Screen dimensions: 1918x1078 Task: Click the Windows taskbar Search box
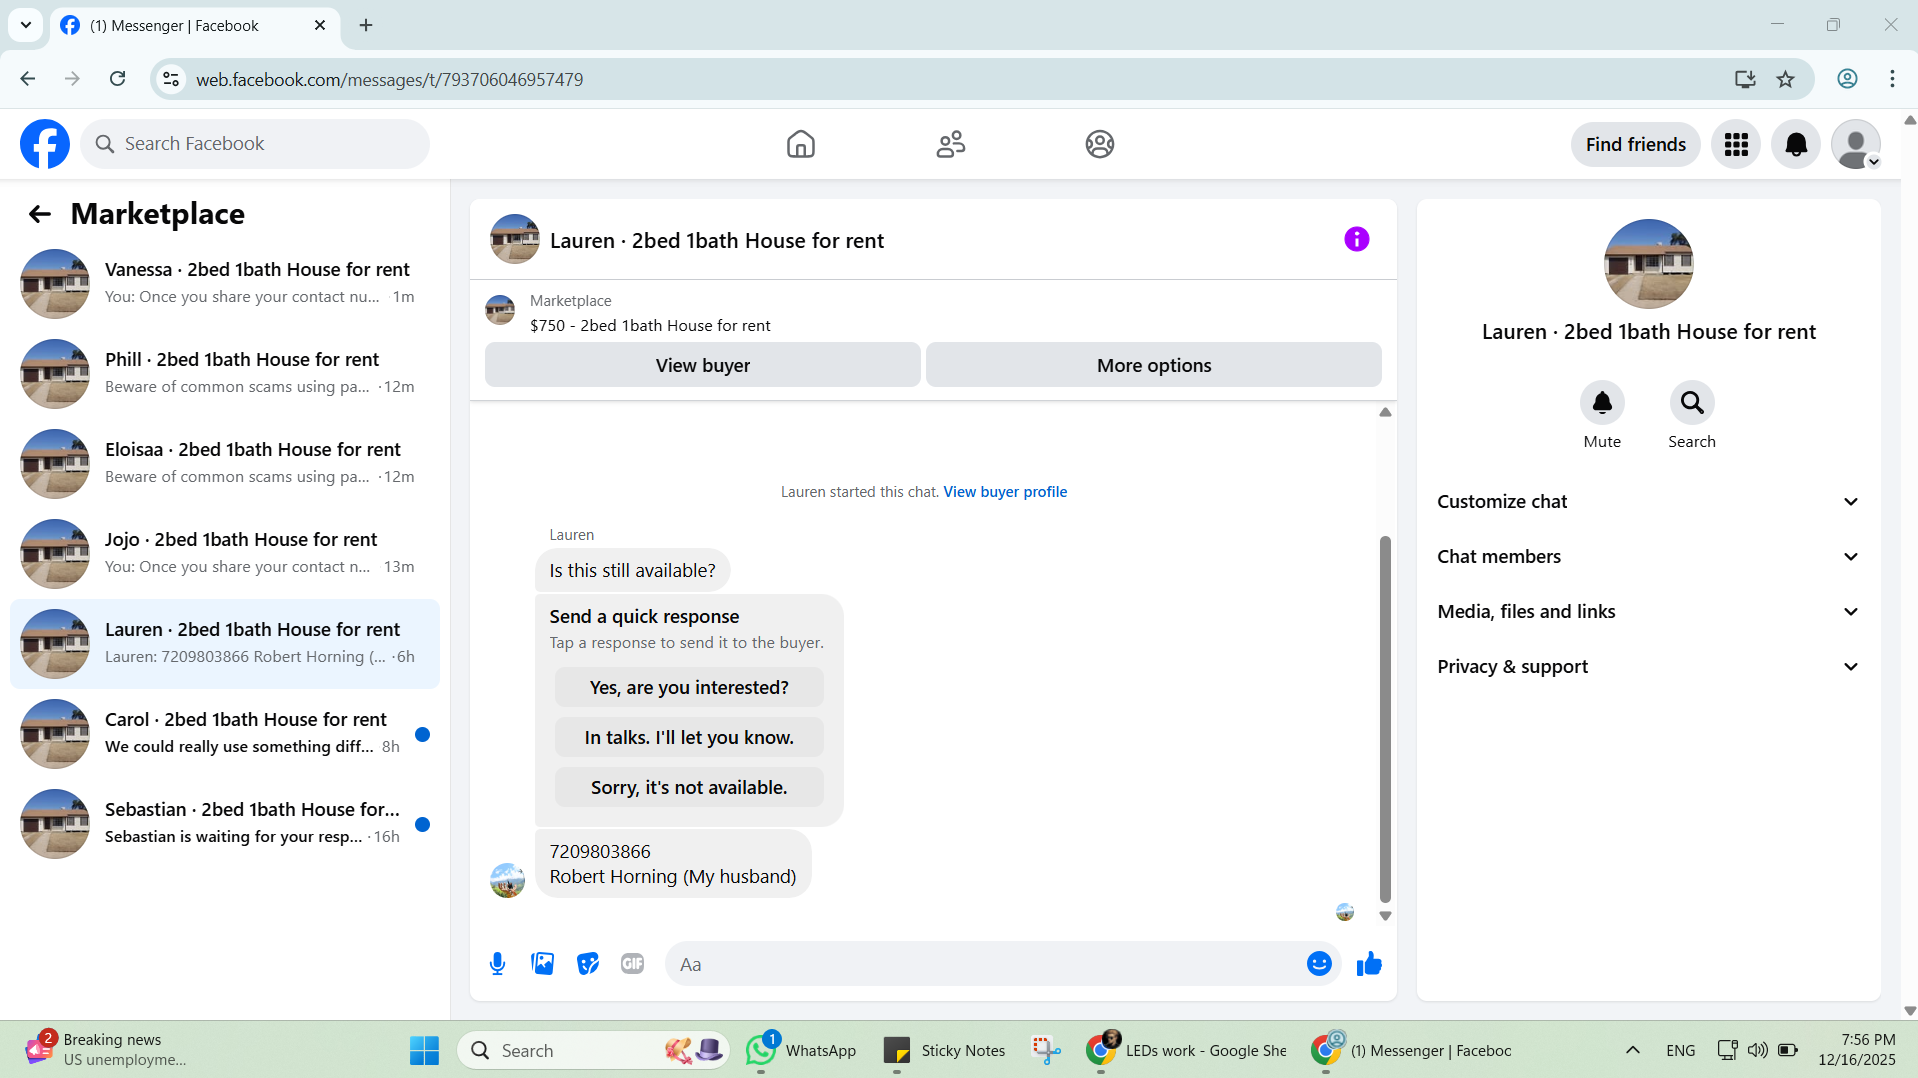click(593, 1050)
